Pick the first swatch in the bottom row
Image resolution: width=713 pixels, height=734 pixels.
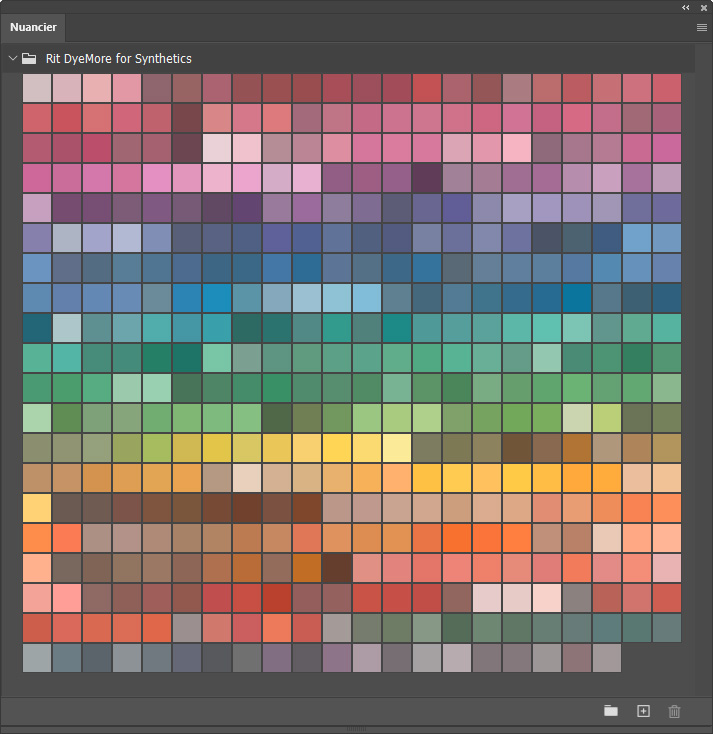click(x=37, y=658)
